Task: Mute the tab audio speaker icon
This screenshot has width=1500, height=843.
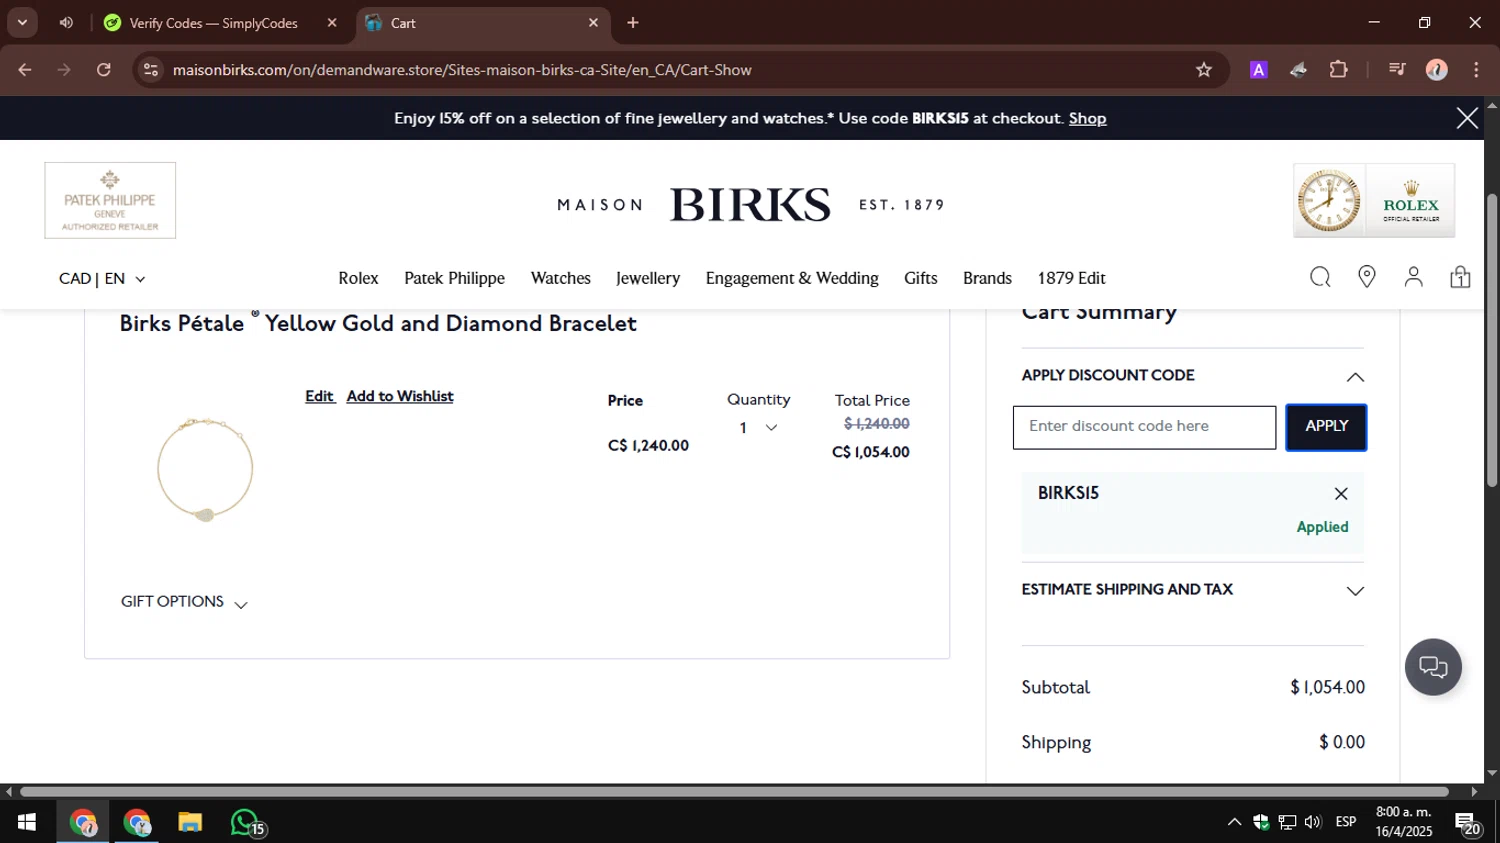Action: 66,22
